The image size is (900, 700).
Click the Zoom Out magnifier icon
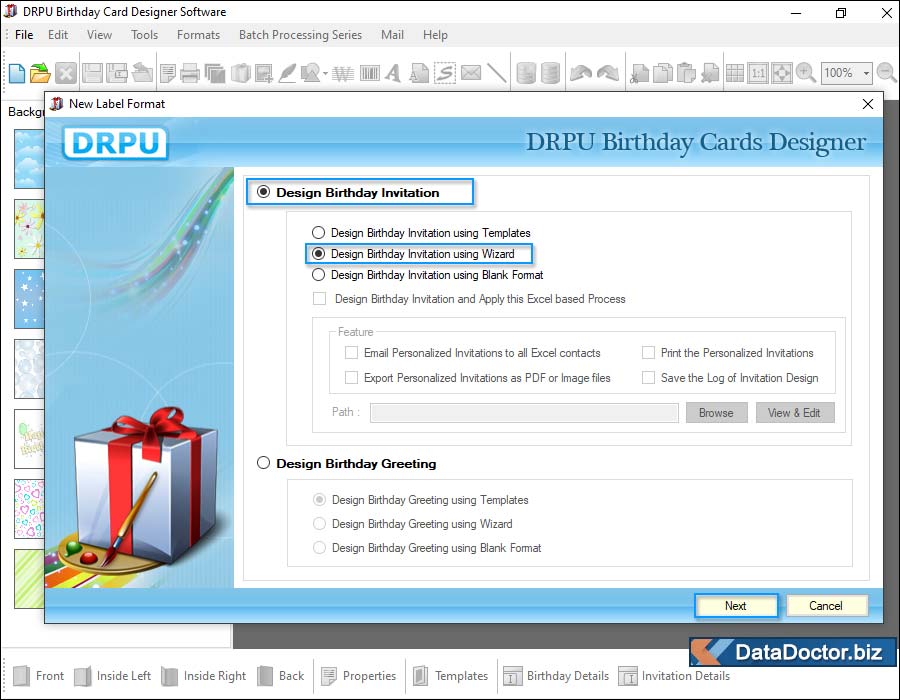pos(887,73)
